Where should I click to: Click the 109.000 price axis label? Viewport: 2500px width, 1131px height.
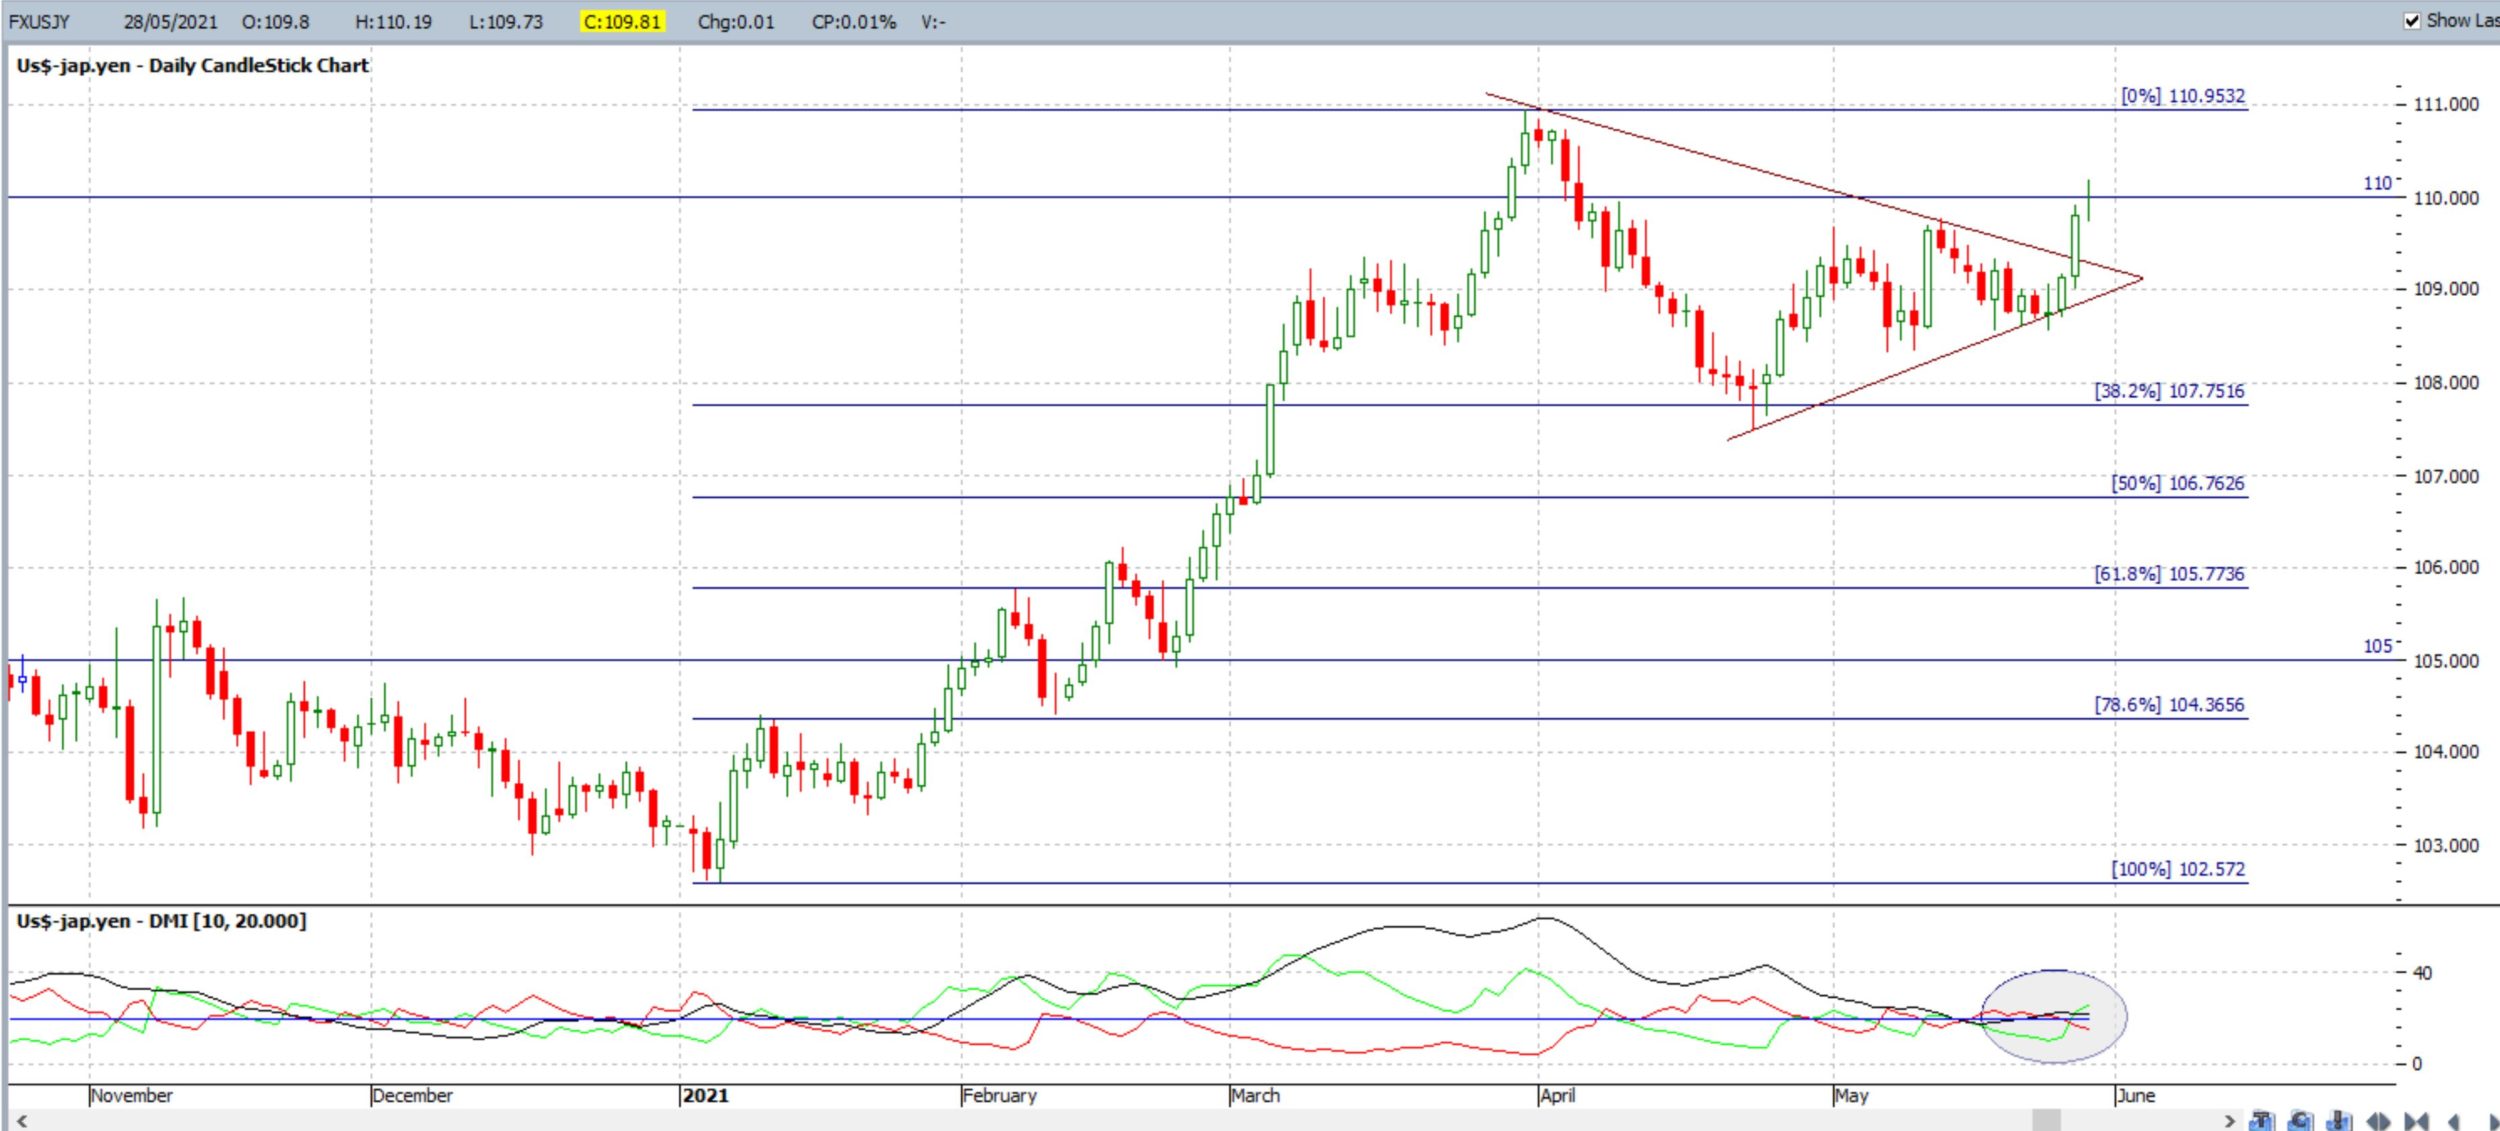point(2446,289)
